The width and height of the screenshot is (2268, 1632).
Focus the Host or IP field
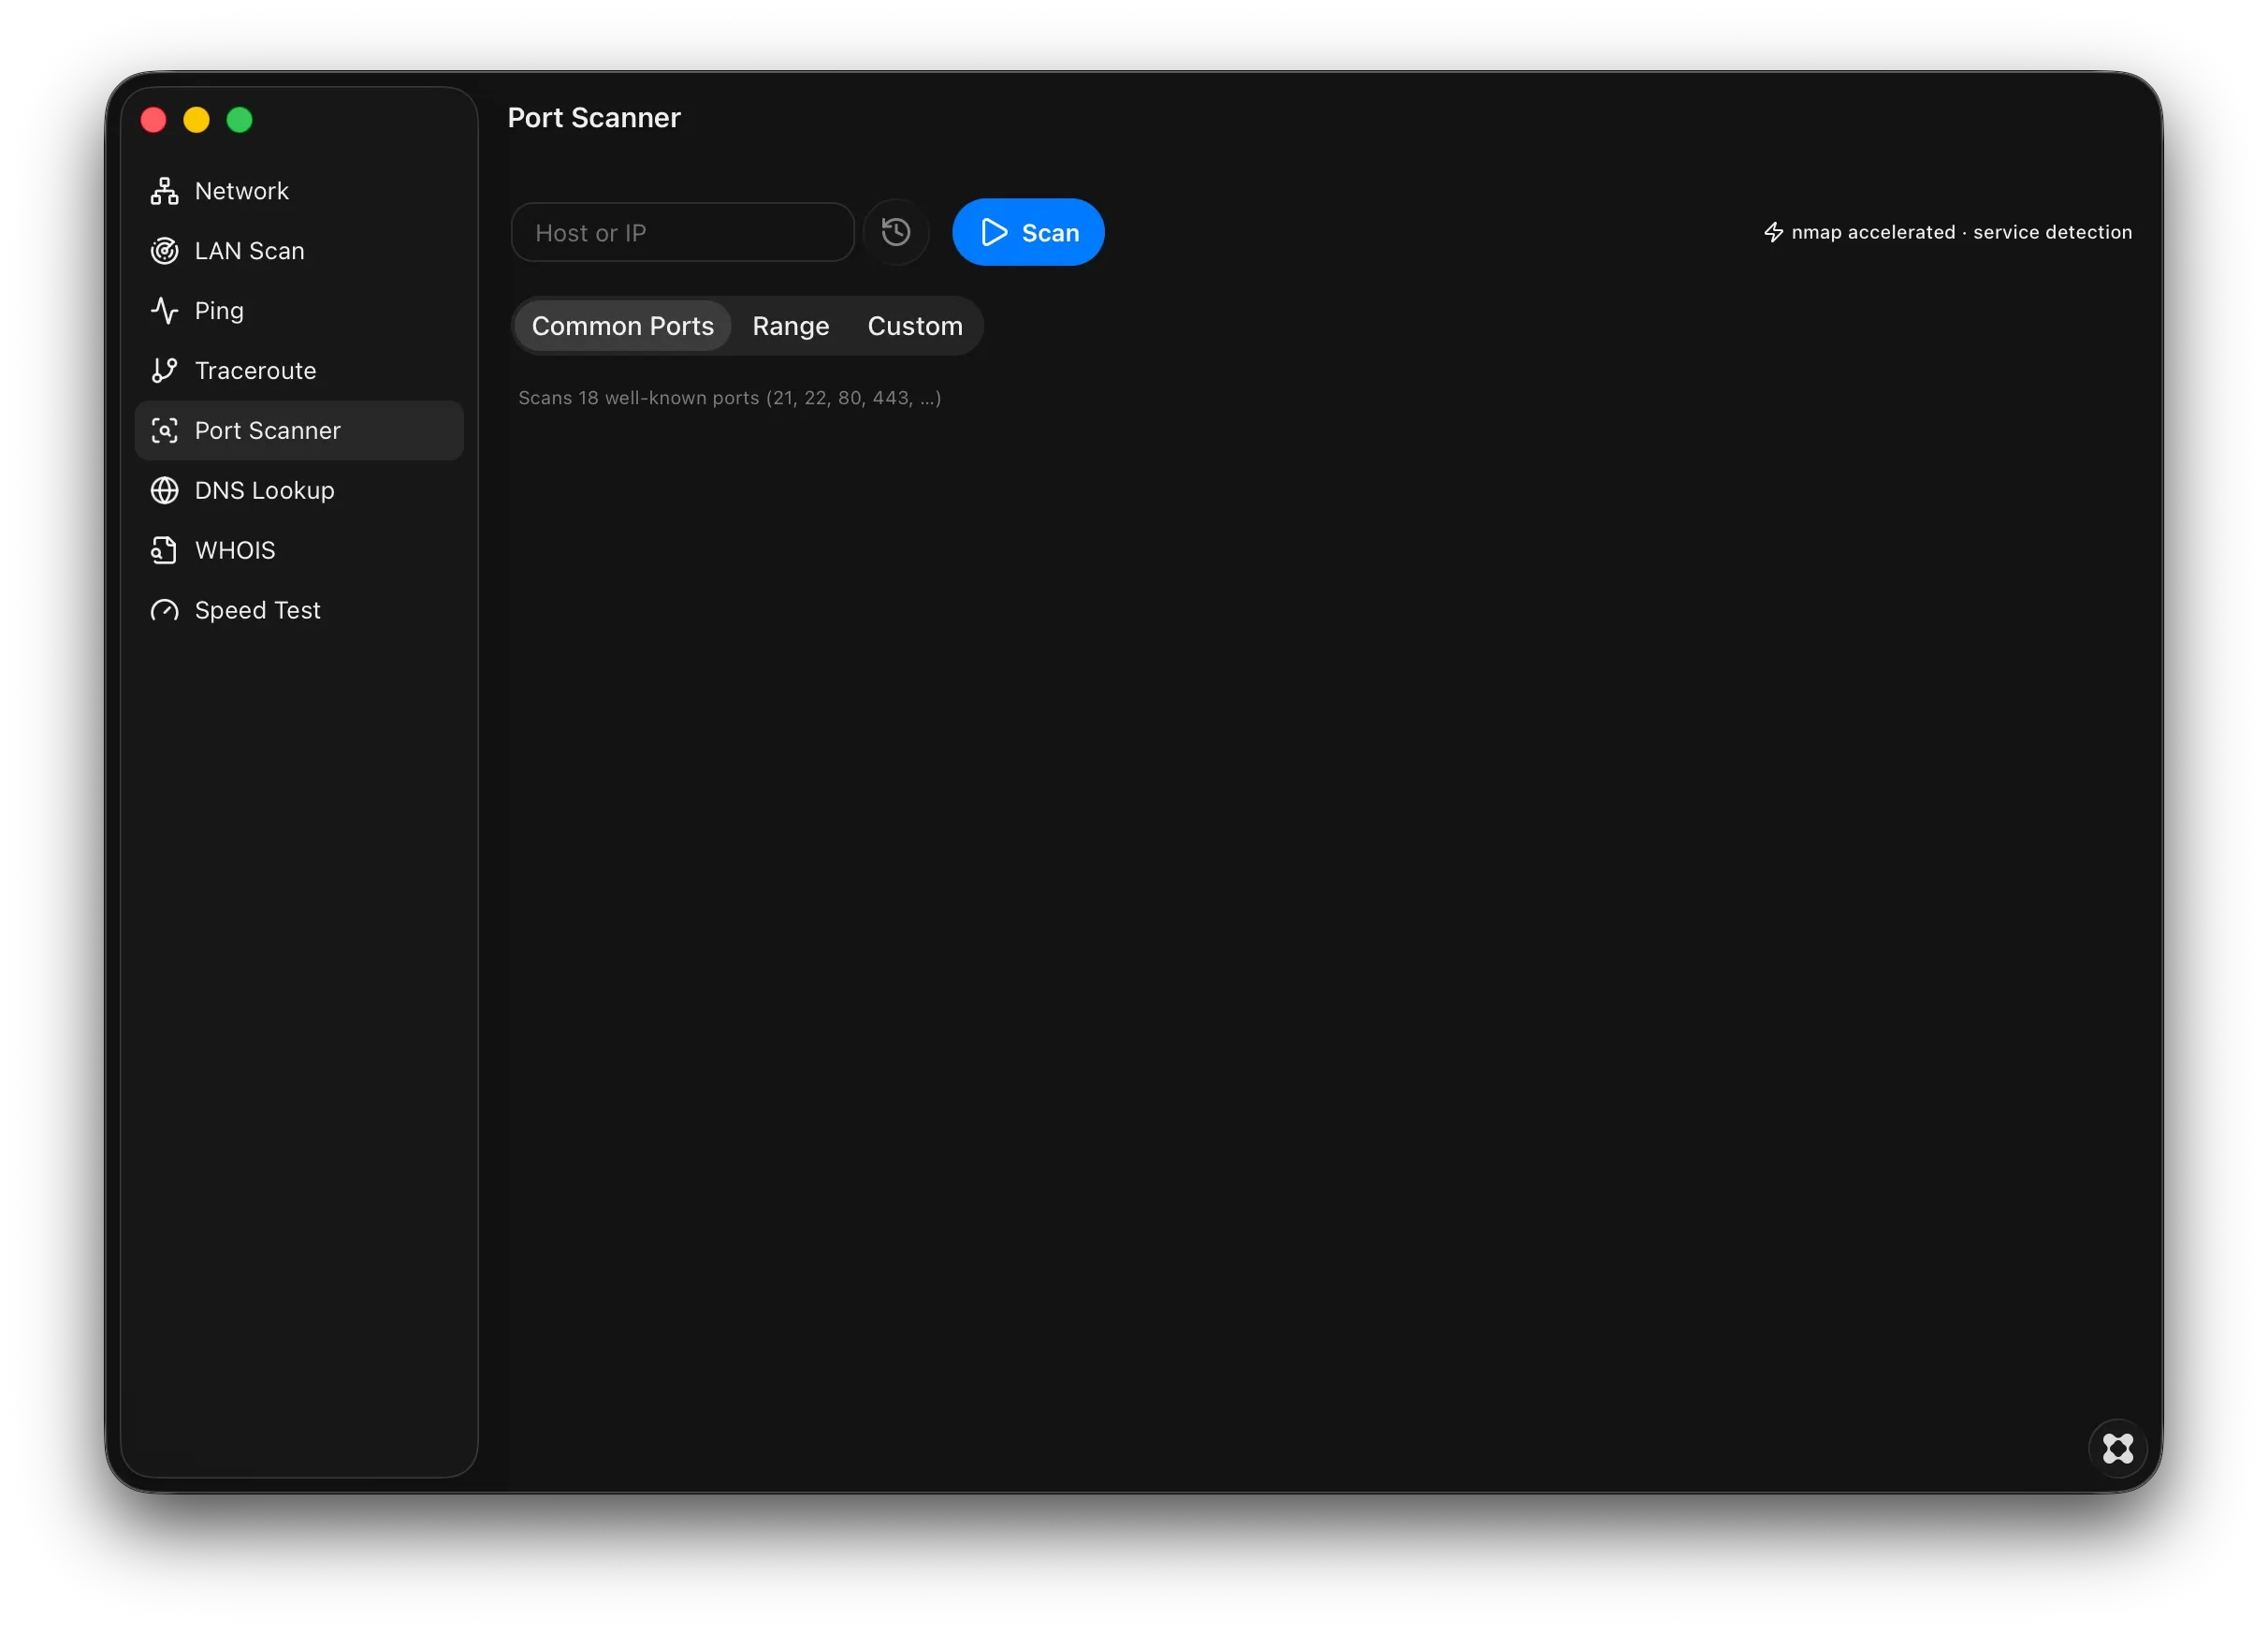pos(682,233)
